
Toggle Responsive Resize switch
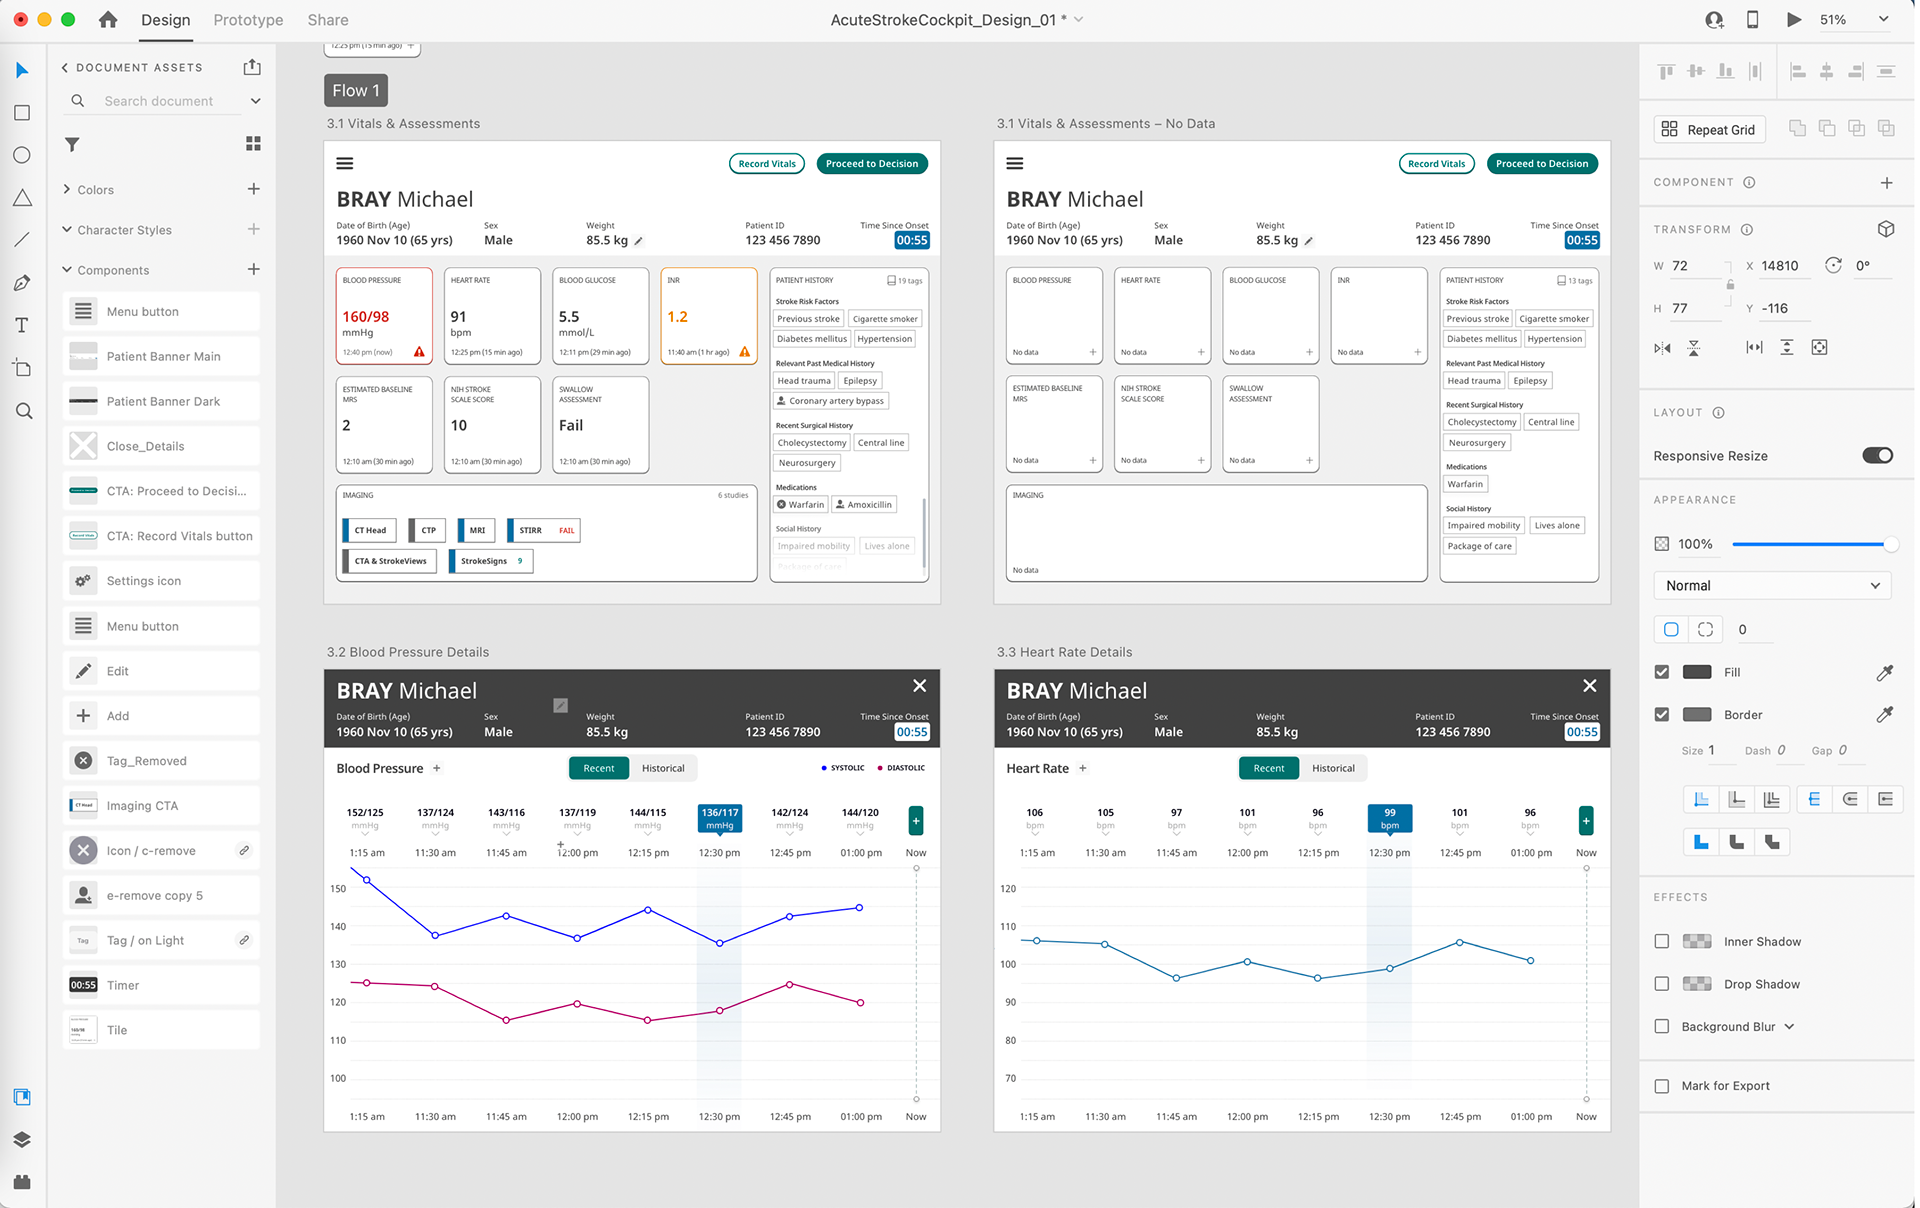(1877, 456)
